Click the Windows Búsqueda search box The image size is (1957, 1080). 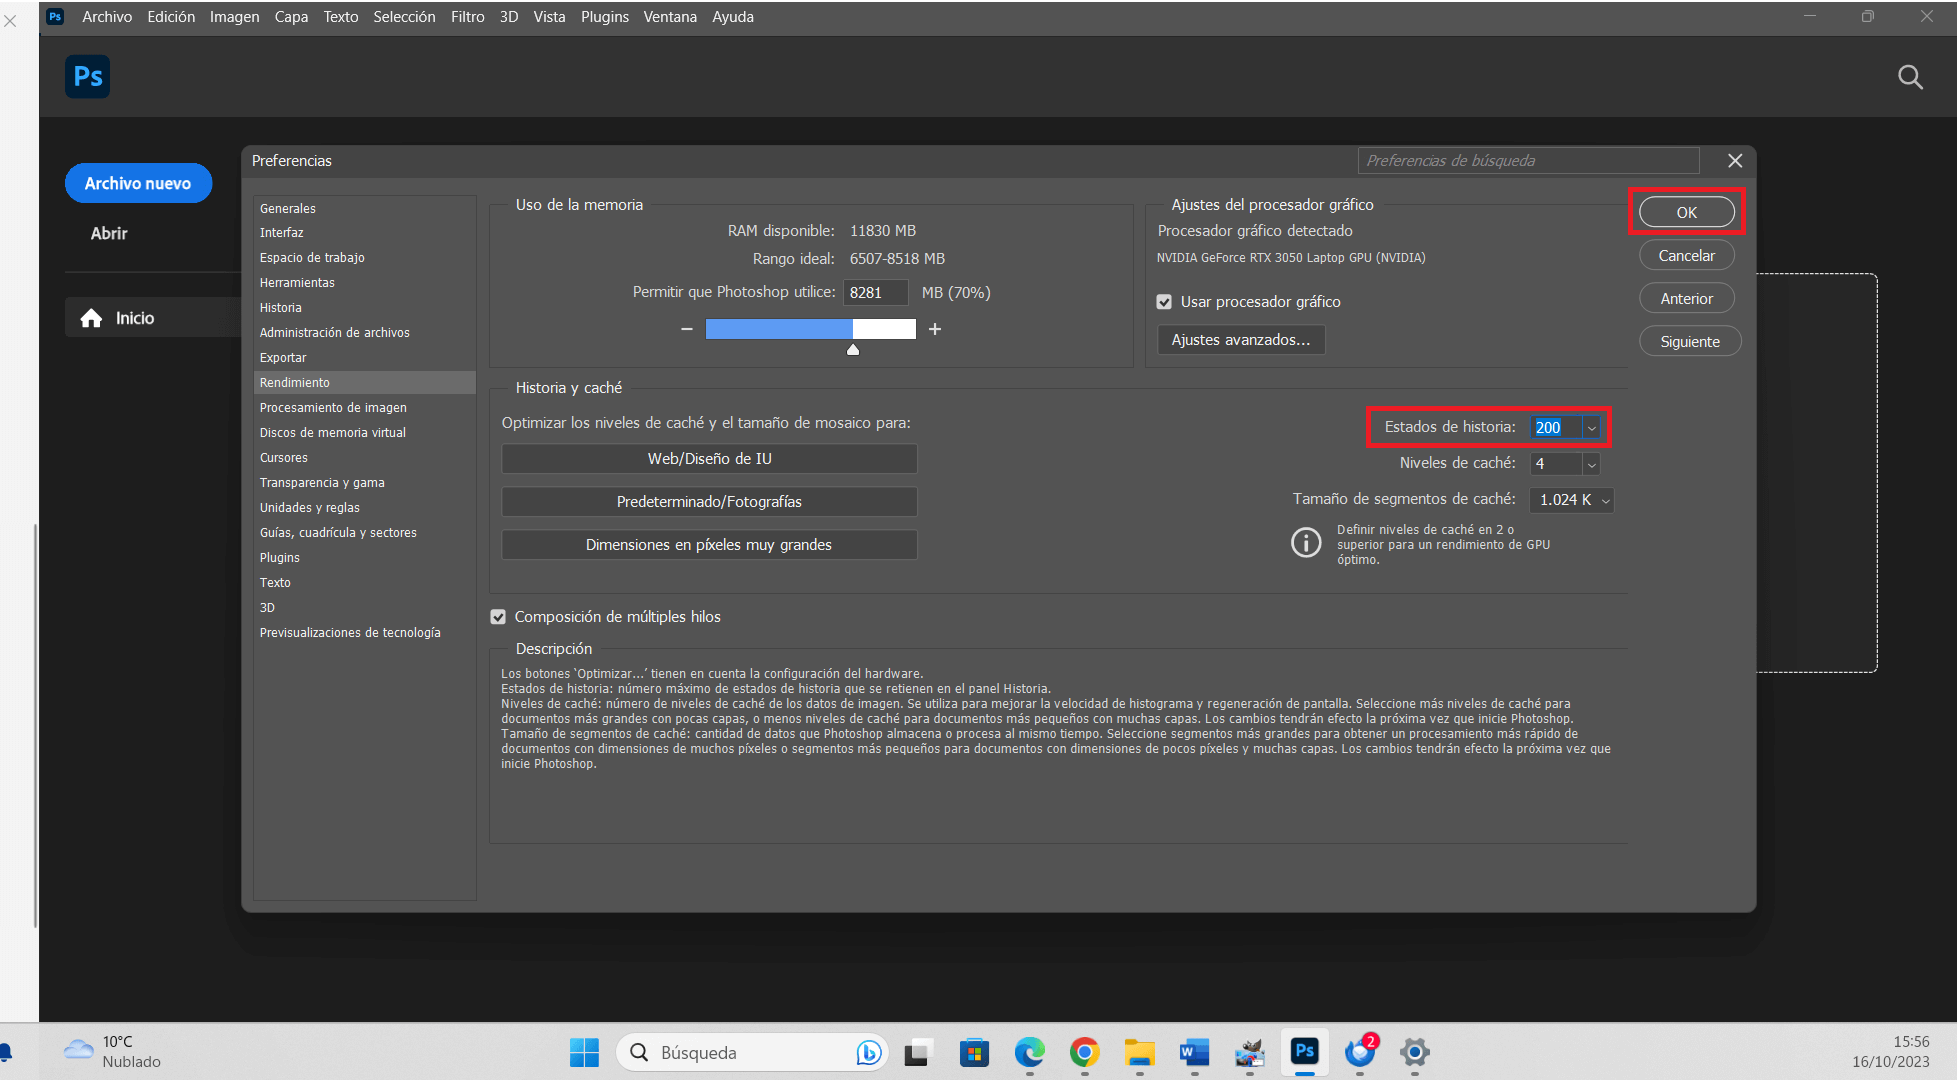(x=752, y=1052)
